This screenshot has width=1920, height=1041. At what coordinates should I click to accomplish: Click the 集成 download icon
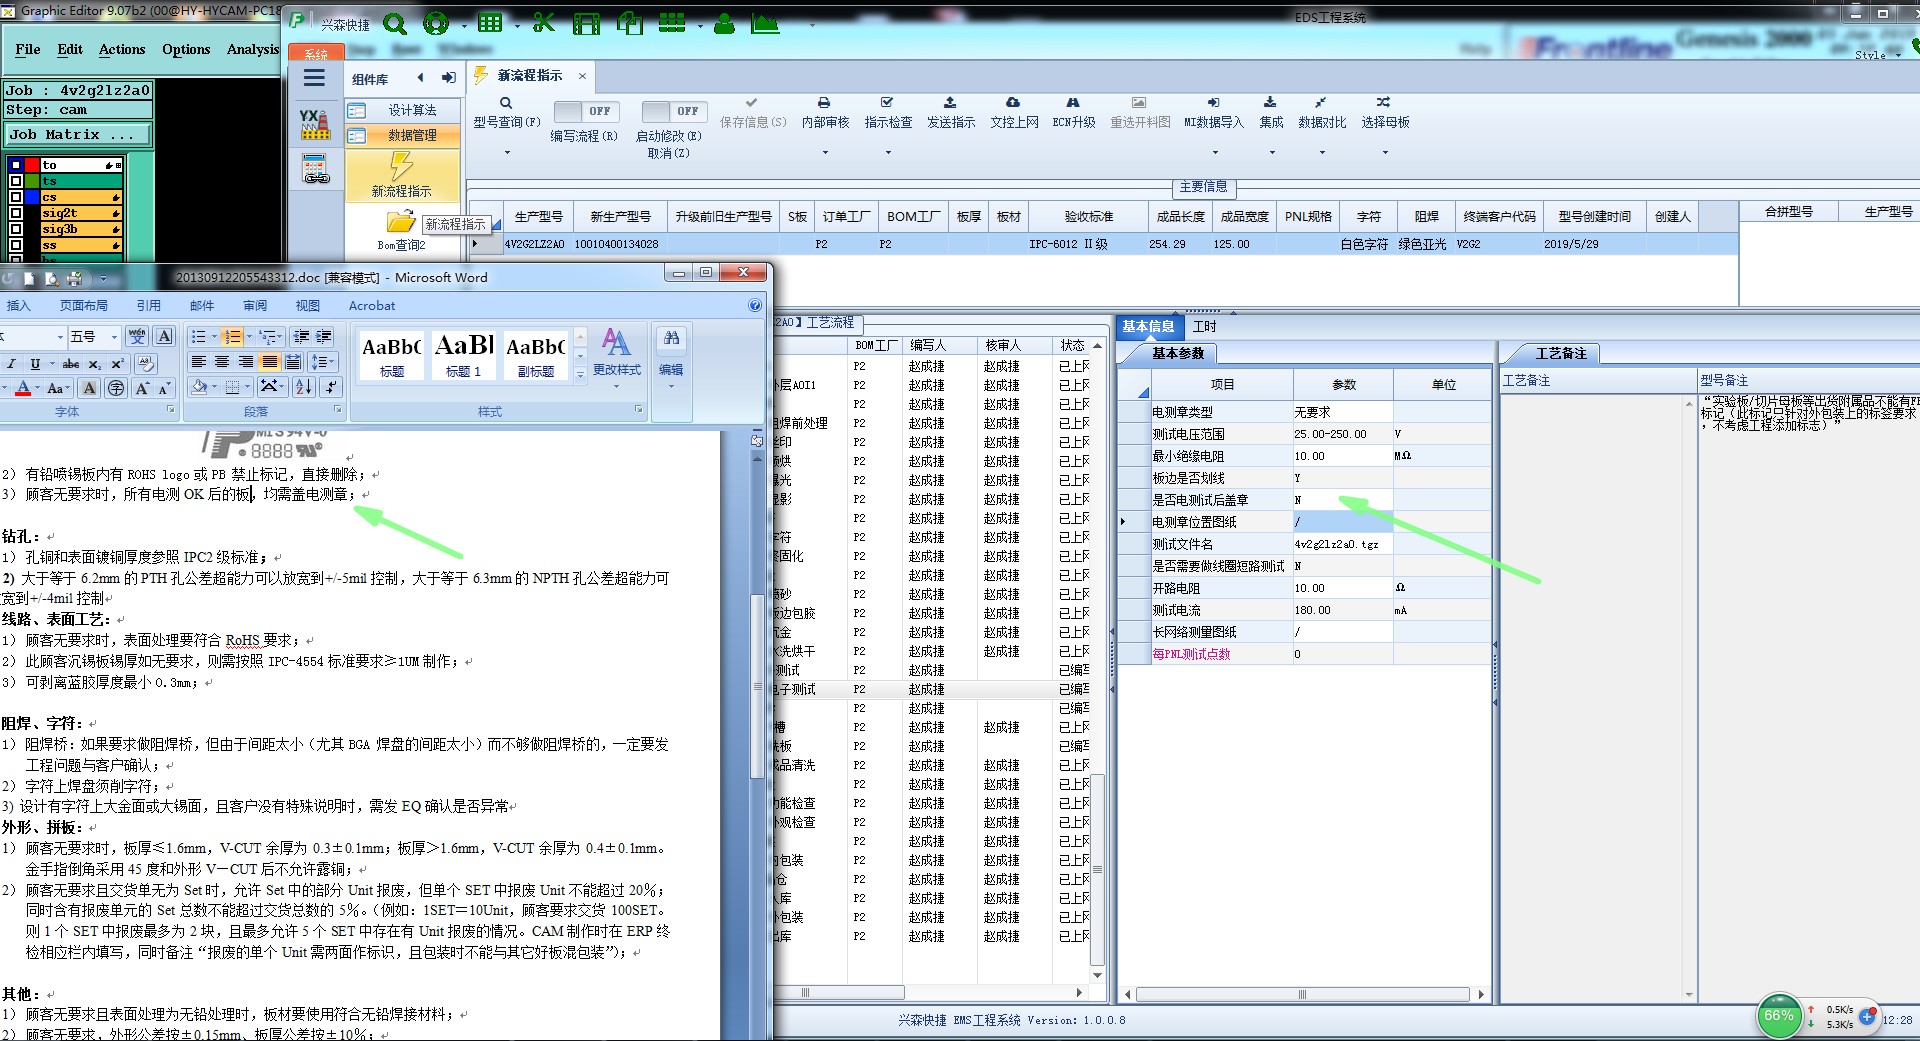1270,103
